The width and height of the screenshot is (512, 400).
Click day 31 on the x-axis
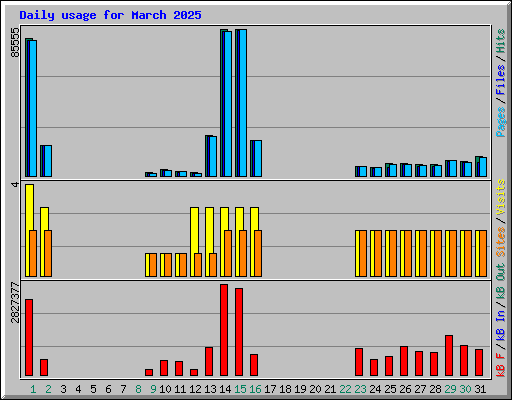coord(480,389)
